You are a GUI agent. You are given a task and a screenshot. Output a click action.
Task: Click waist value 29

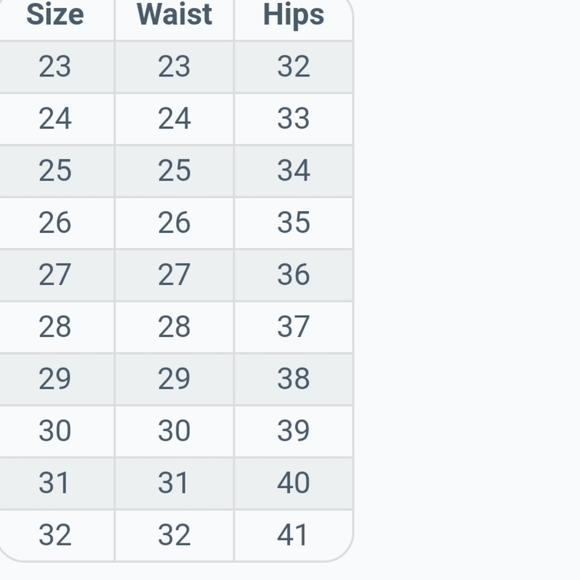174,379
